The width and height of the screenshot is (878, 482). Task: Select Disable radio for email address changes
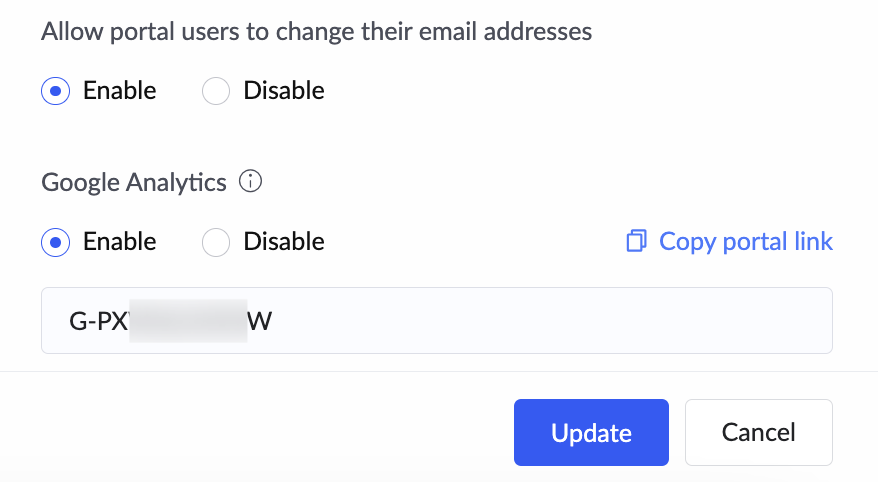(x=216, y=91)
